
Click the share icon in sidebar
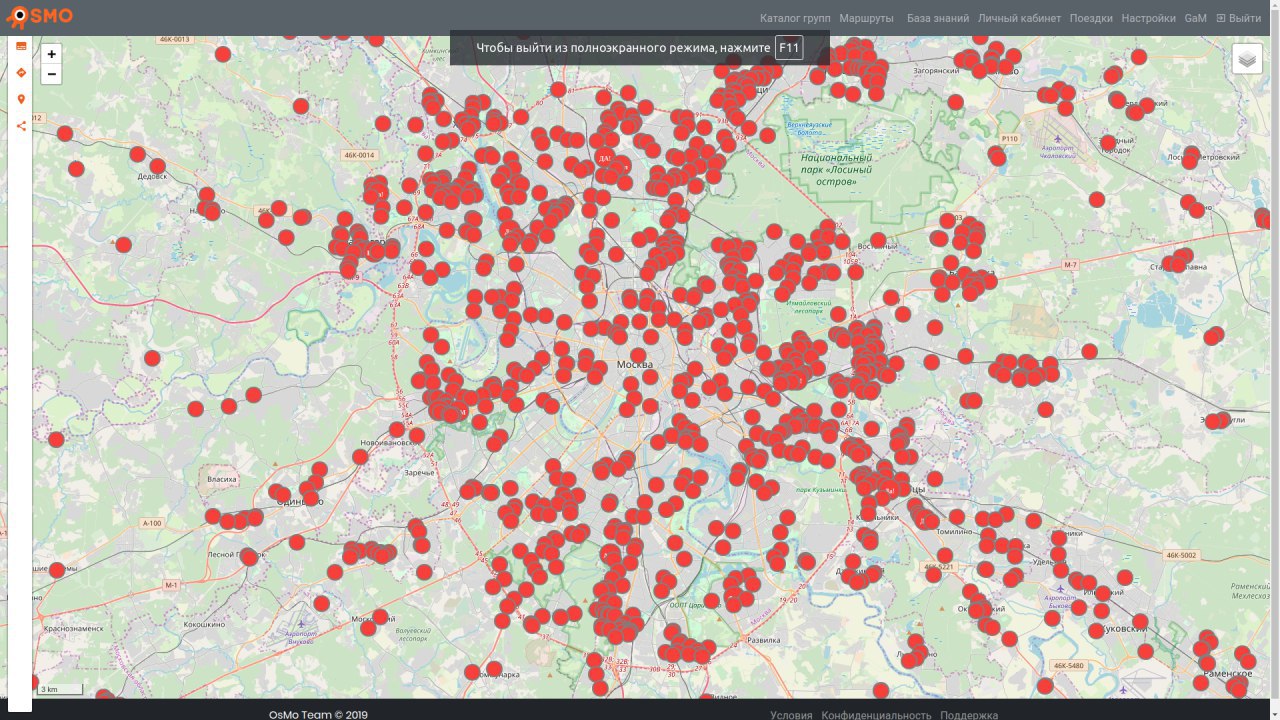click(21, 126)
